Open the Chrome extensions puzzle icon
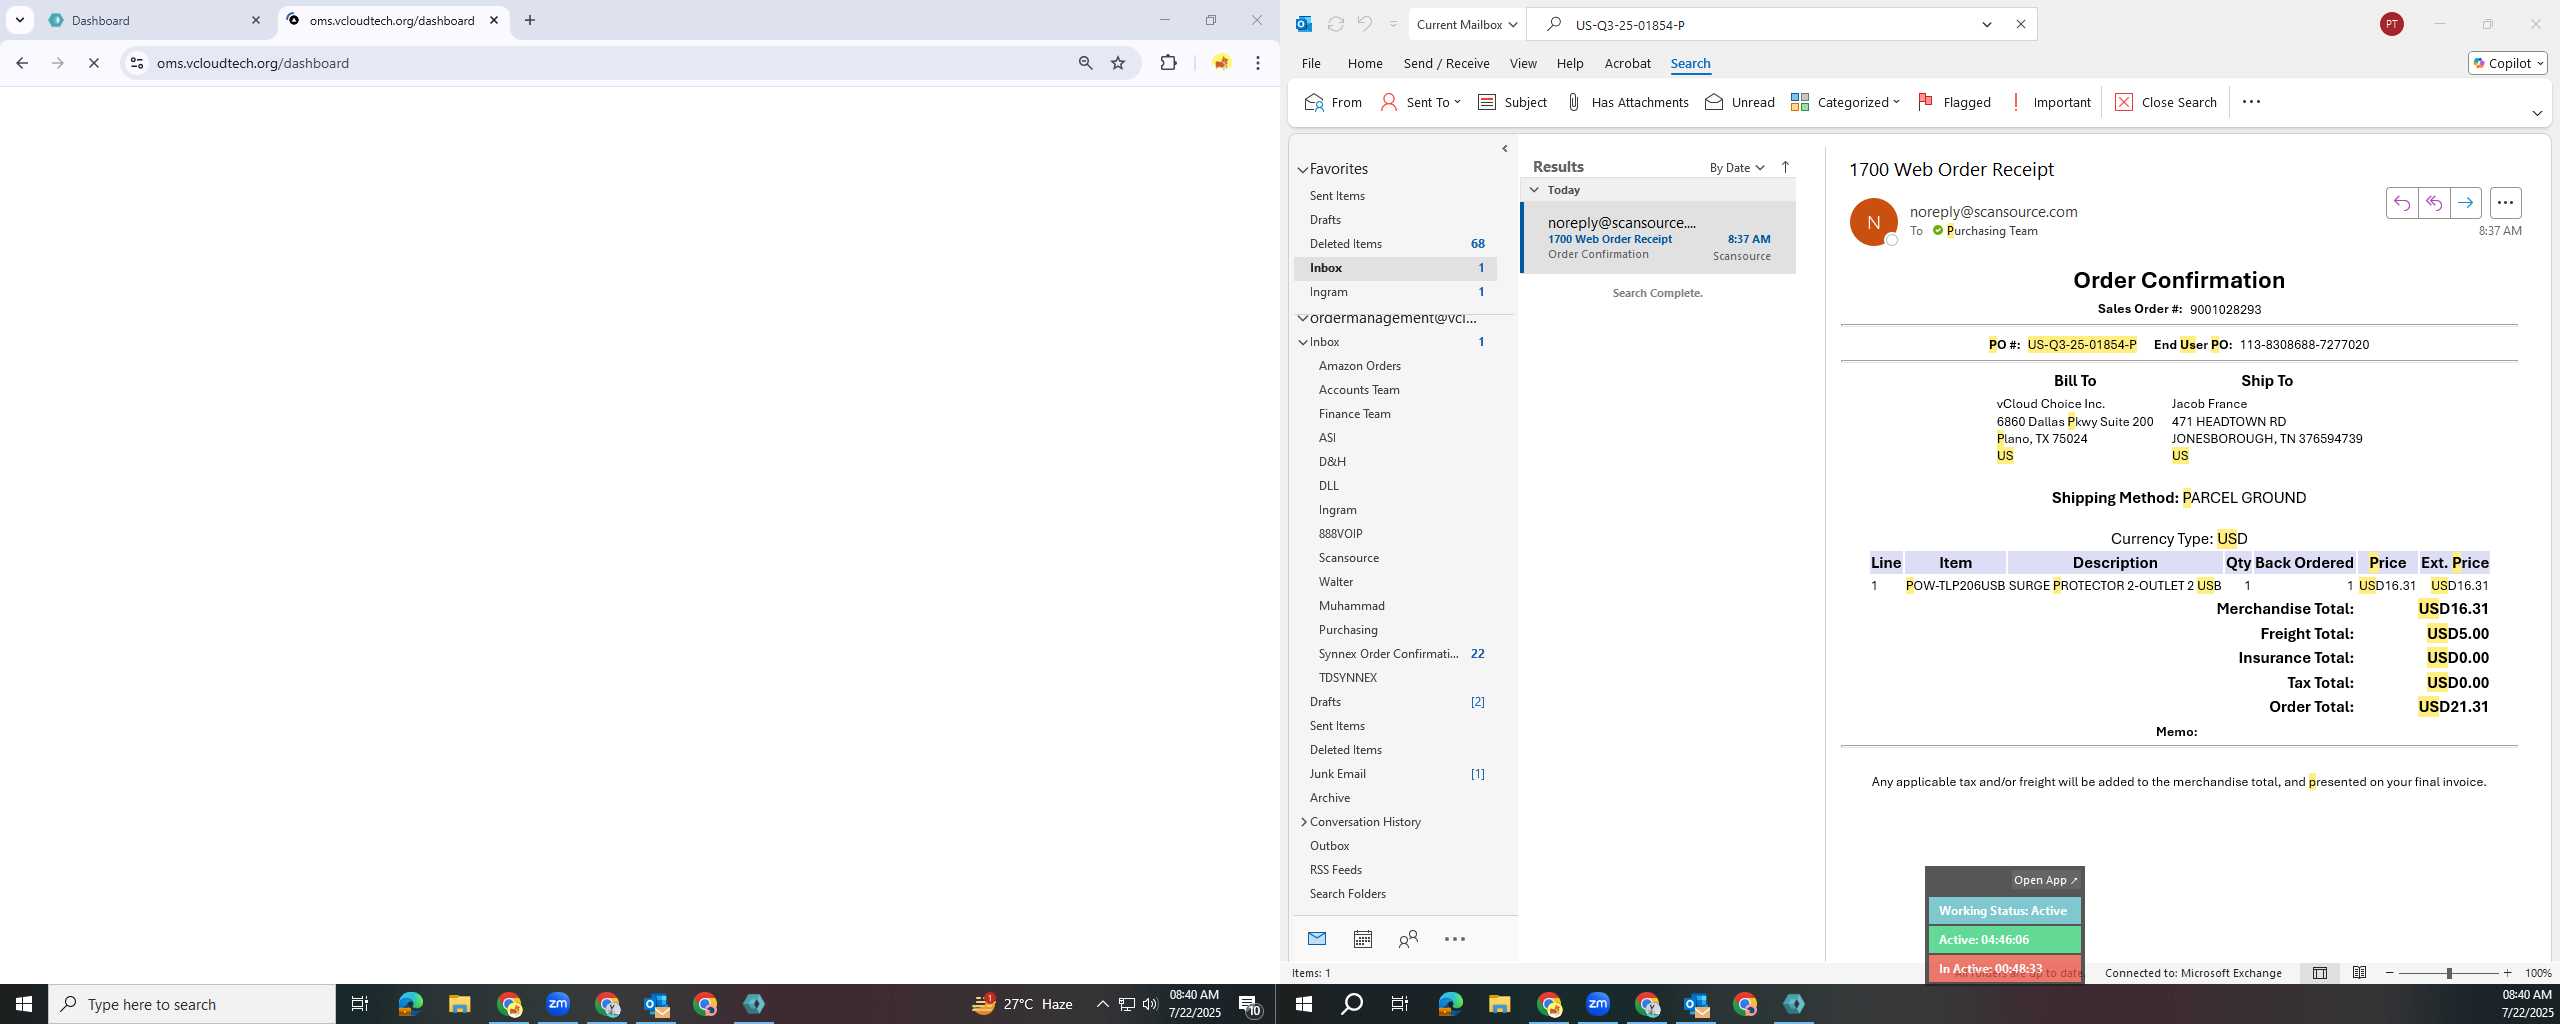Image resolution: width=2560 pixels, height=1024 pixels. click(x=1168, y=63)
